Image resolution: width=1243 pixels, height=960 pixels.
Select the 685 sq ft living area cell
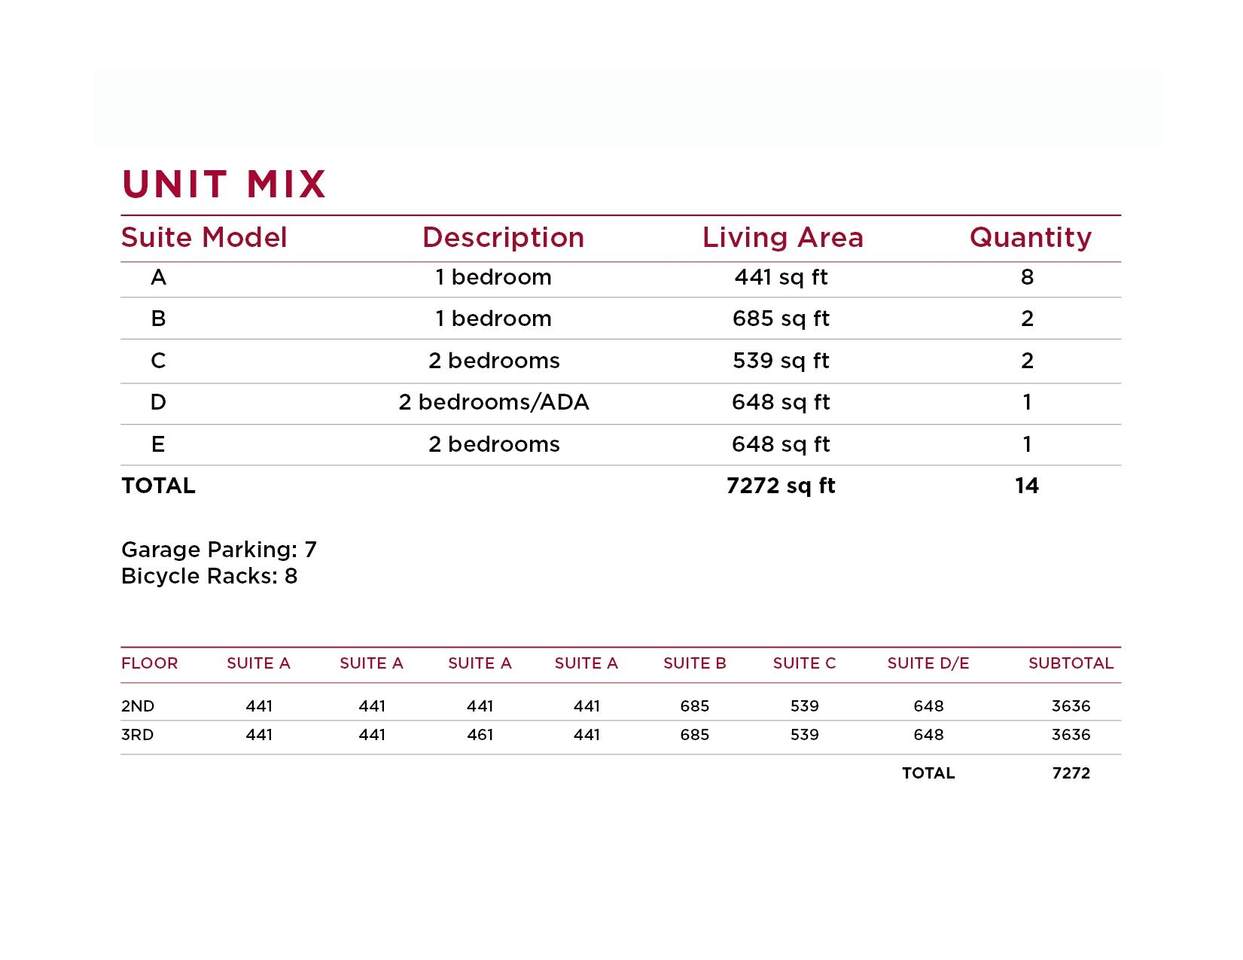781,319
